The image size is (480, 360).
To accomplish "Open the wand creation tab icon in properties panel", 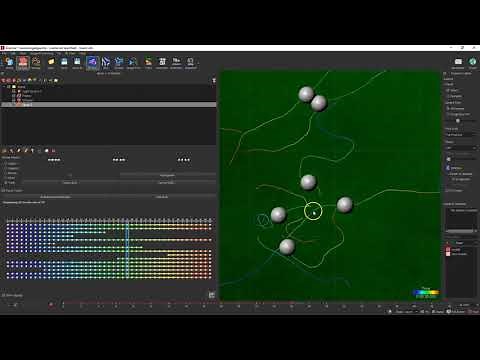I will (x=11, y=151).
